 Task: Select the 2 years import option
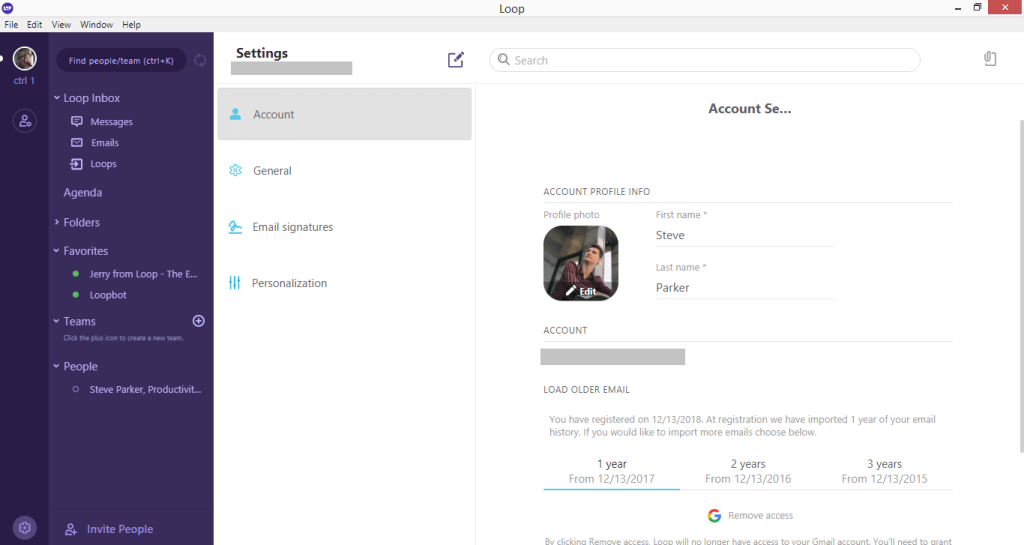coord(747,471)
